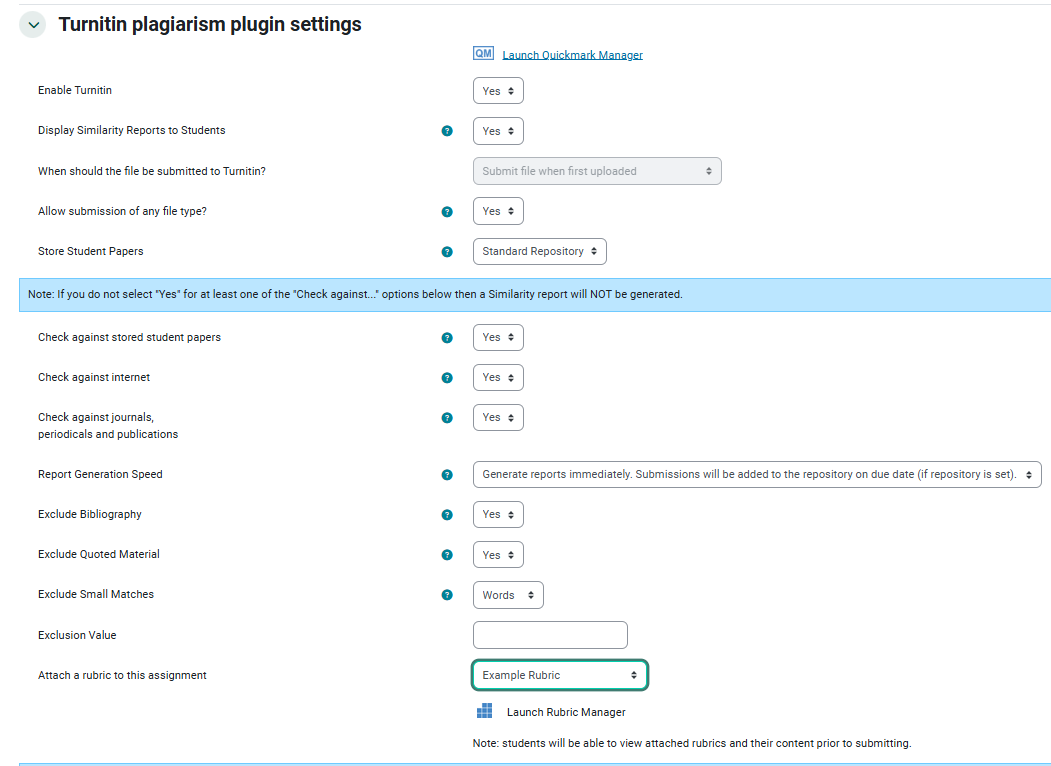Viewport: 1051px width, 766px height.
Task: Click the Rubric Manager grid icon
Action: point(485,711)
